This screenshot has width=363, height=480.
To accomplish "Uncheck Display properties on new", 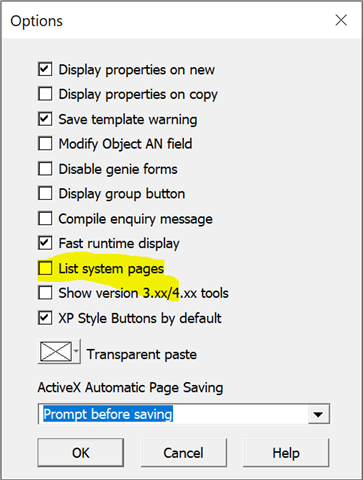I will (x=45, y=69).
